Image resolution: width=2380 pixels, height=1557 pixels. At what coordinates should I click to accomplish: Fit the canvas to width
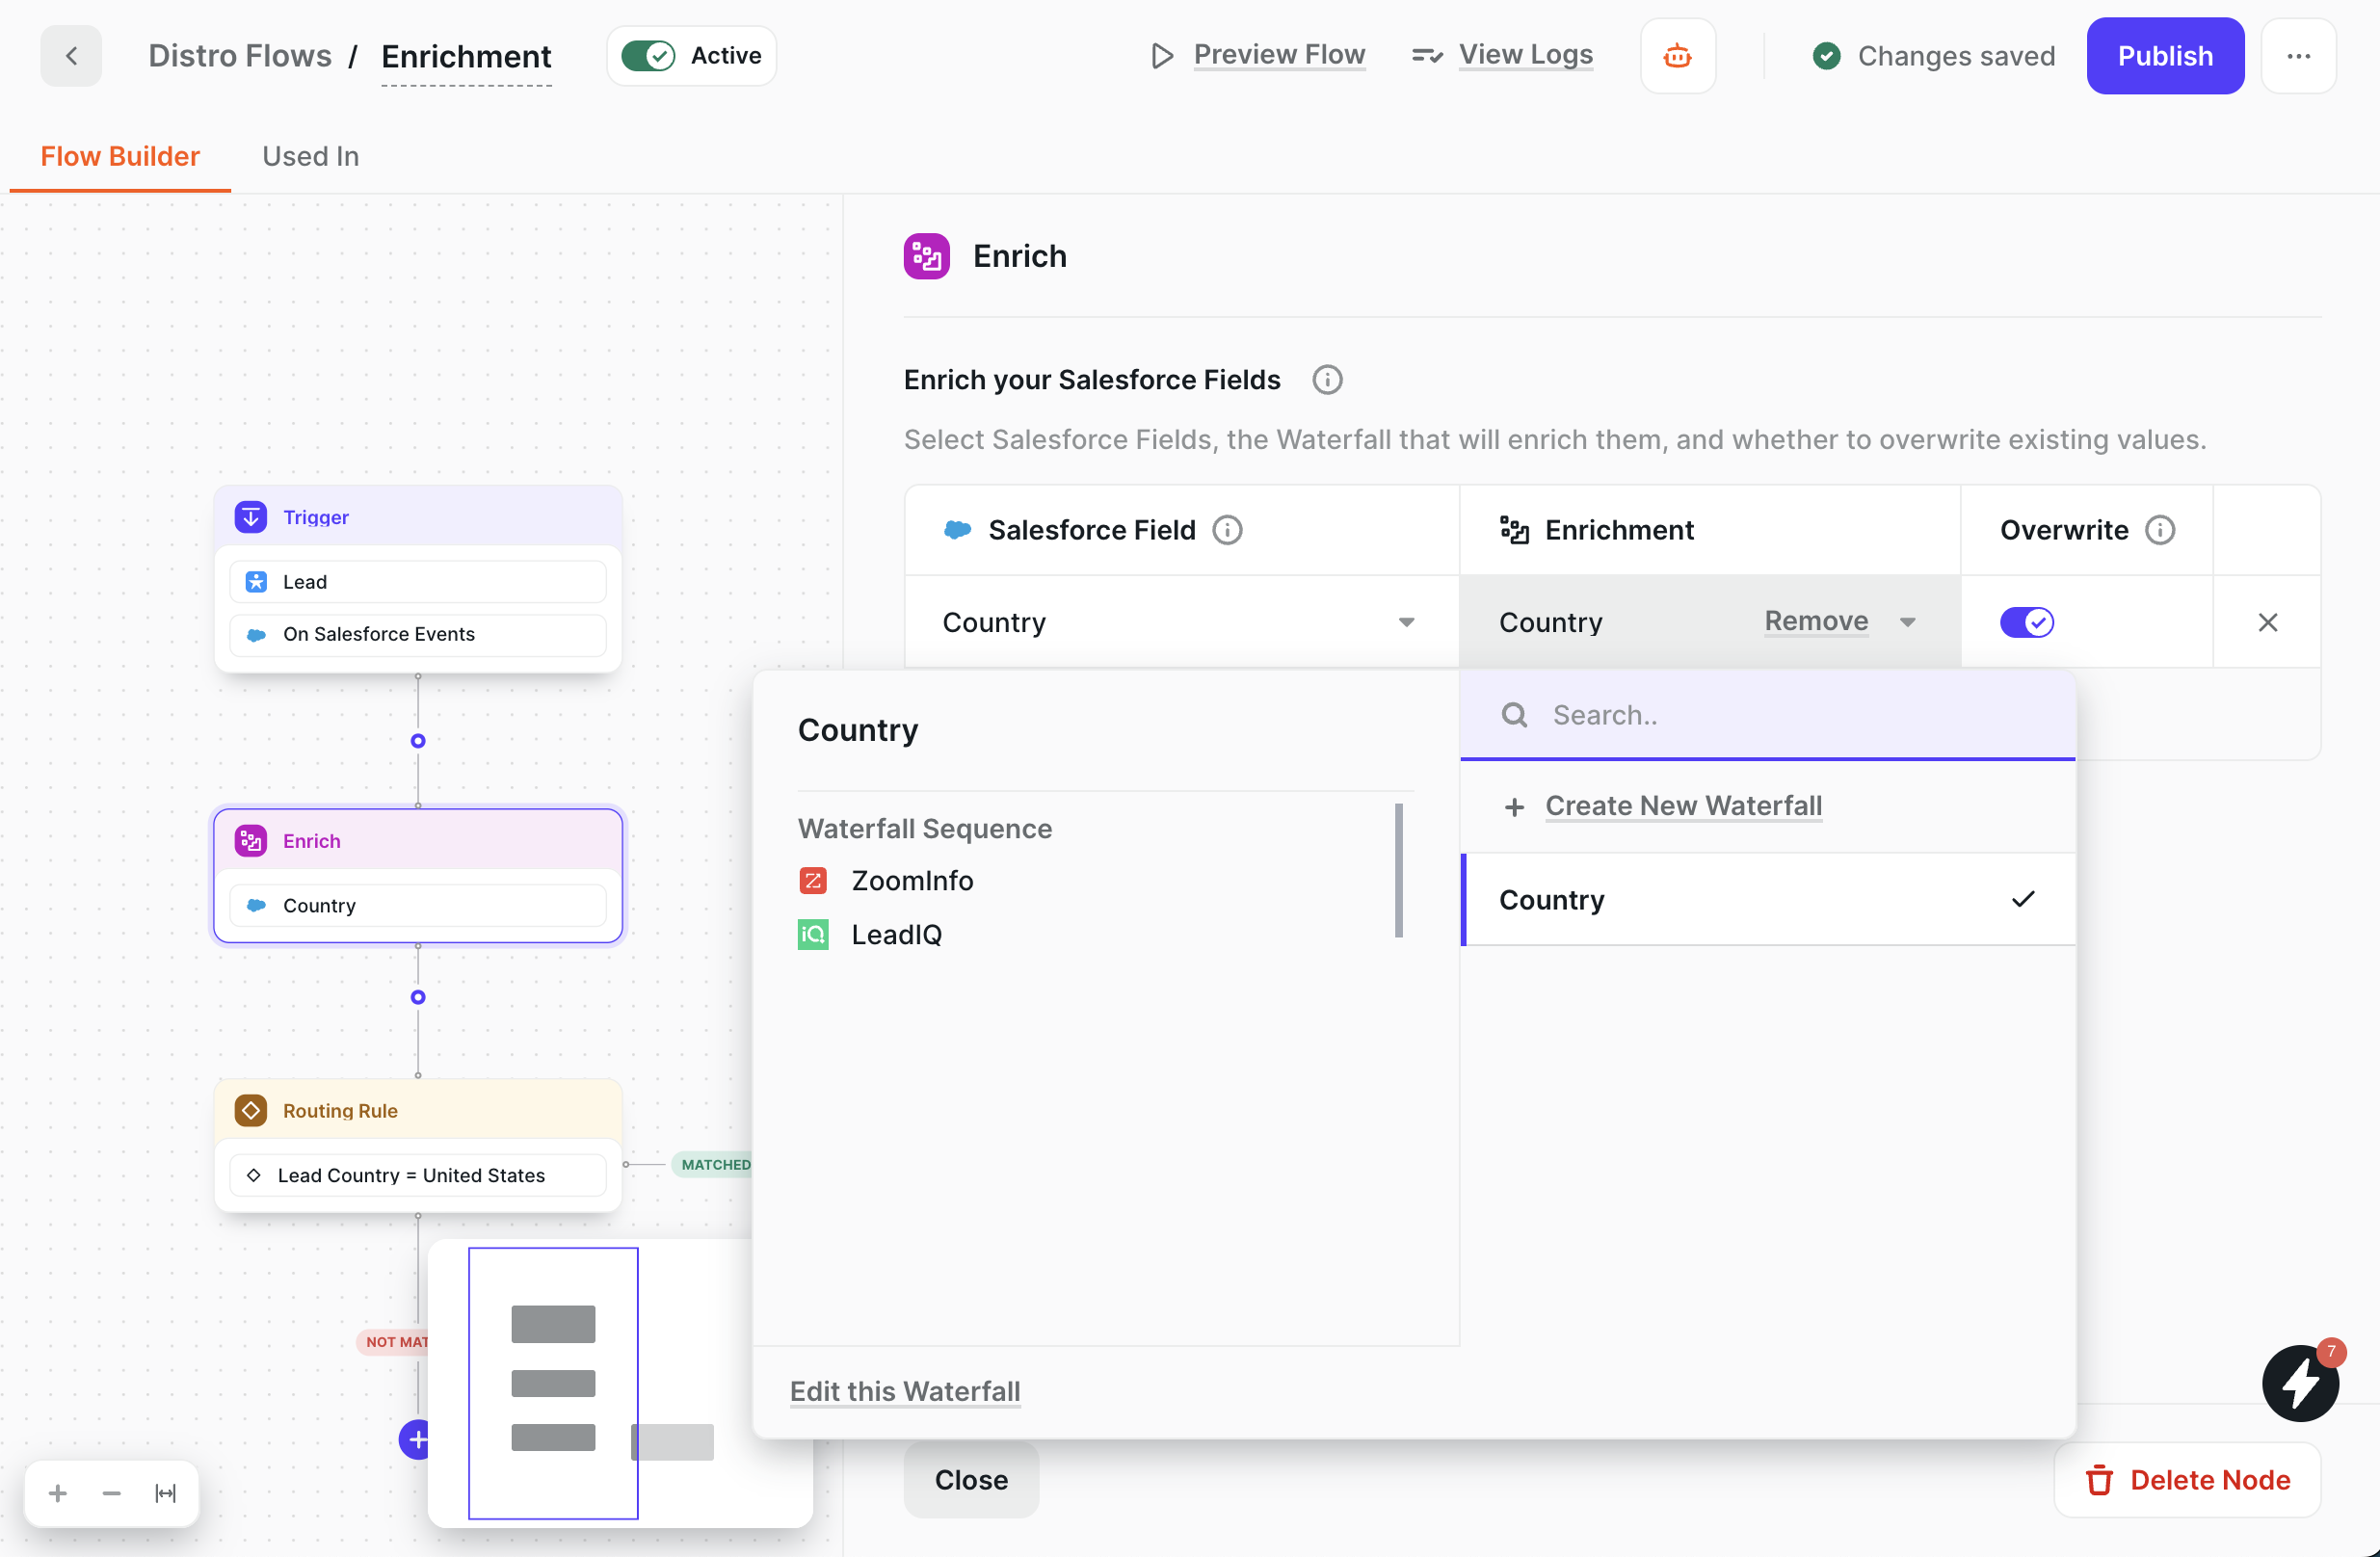click(x=165, y=1493)
